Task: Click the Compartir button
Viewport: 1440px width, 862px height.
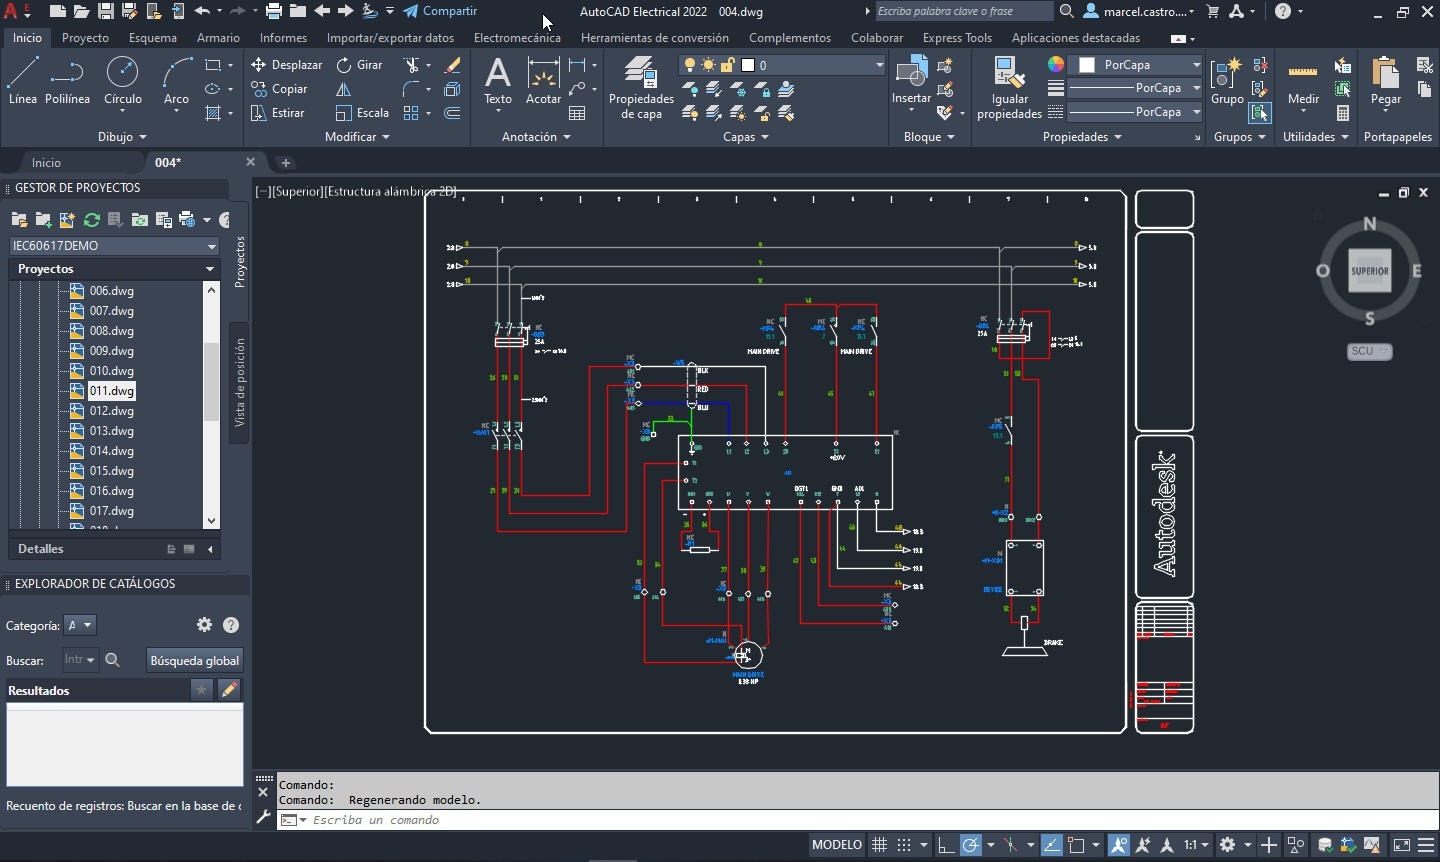Action: [x=440, y=11]
